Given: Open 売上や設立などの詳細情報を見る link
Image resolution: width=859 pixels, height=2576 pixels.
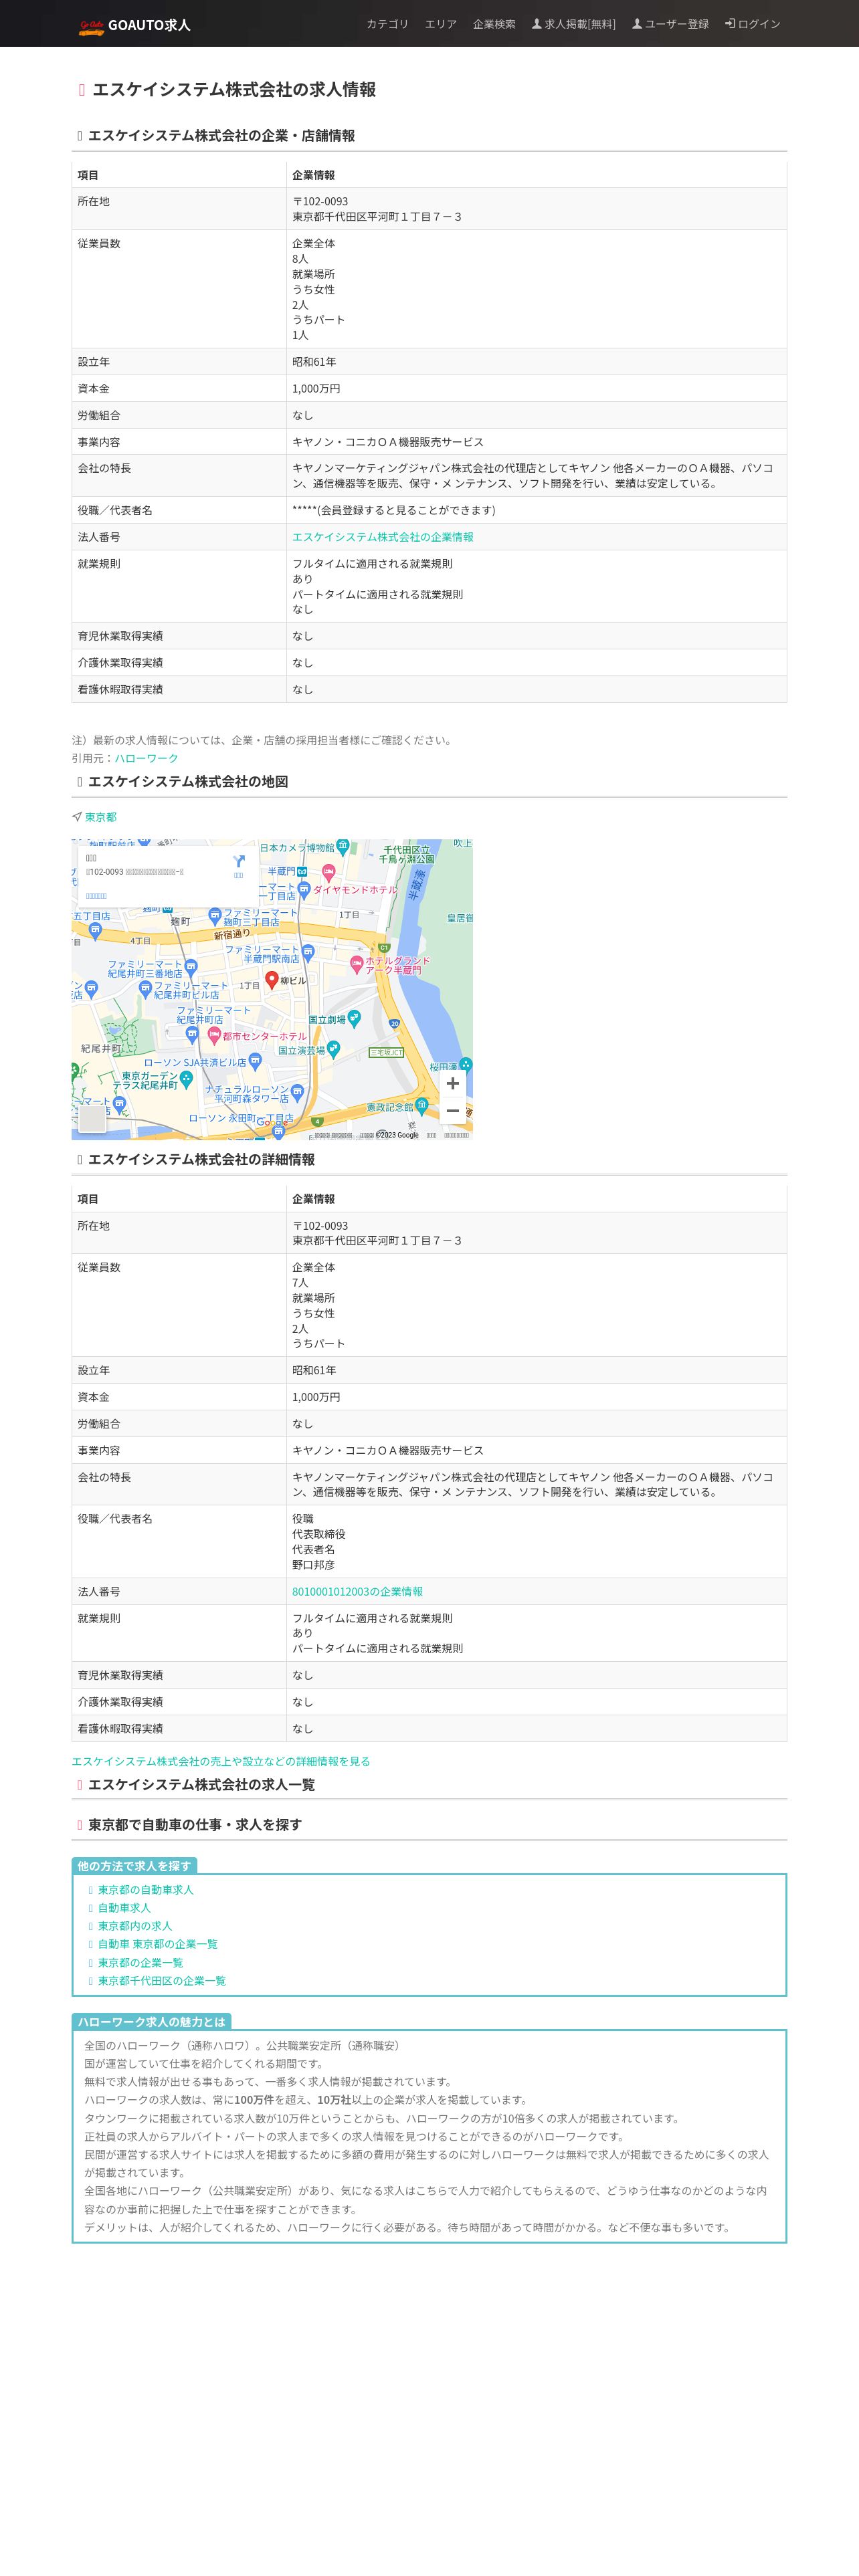Looking at the screenshot, I should [220, 1761].
